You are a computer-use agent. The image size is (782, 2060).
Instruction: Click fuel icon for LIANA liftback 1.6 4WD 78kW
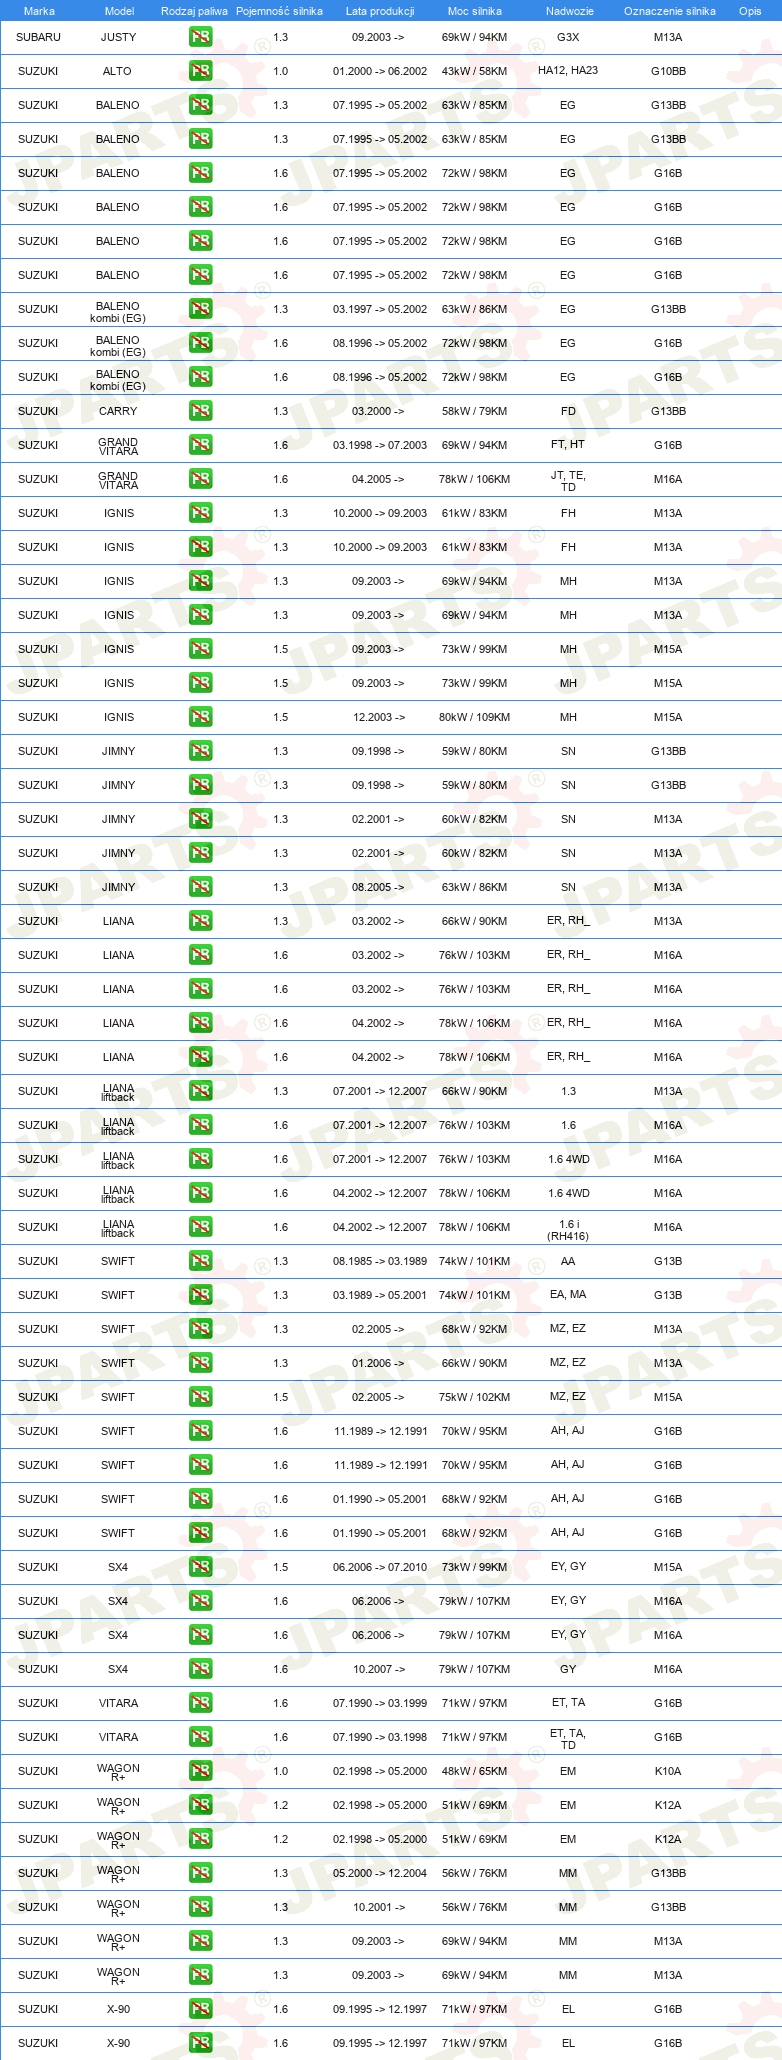coord(200,1193)
